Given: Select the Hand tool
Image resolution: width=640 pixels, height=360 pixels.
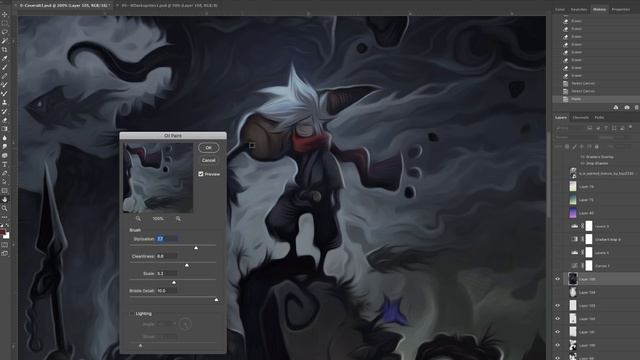Looking at the screenshot, I should (x=4, y=200).
